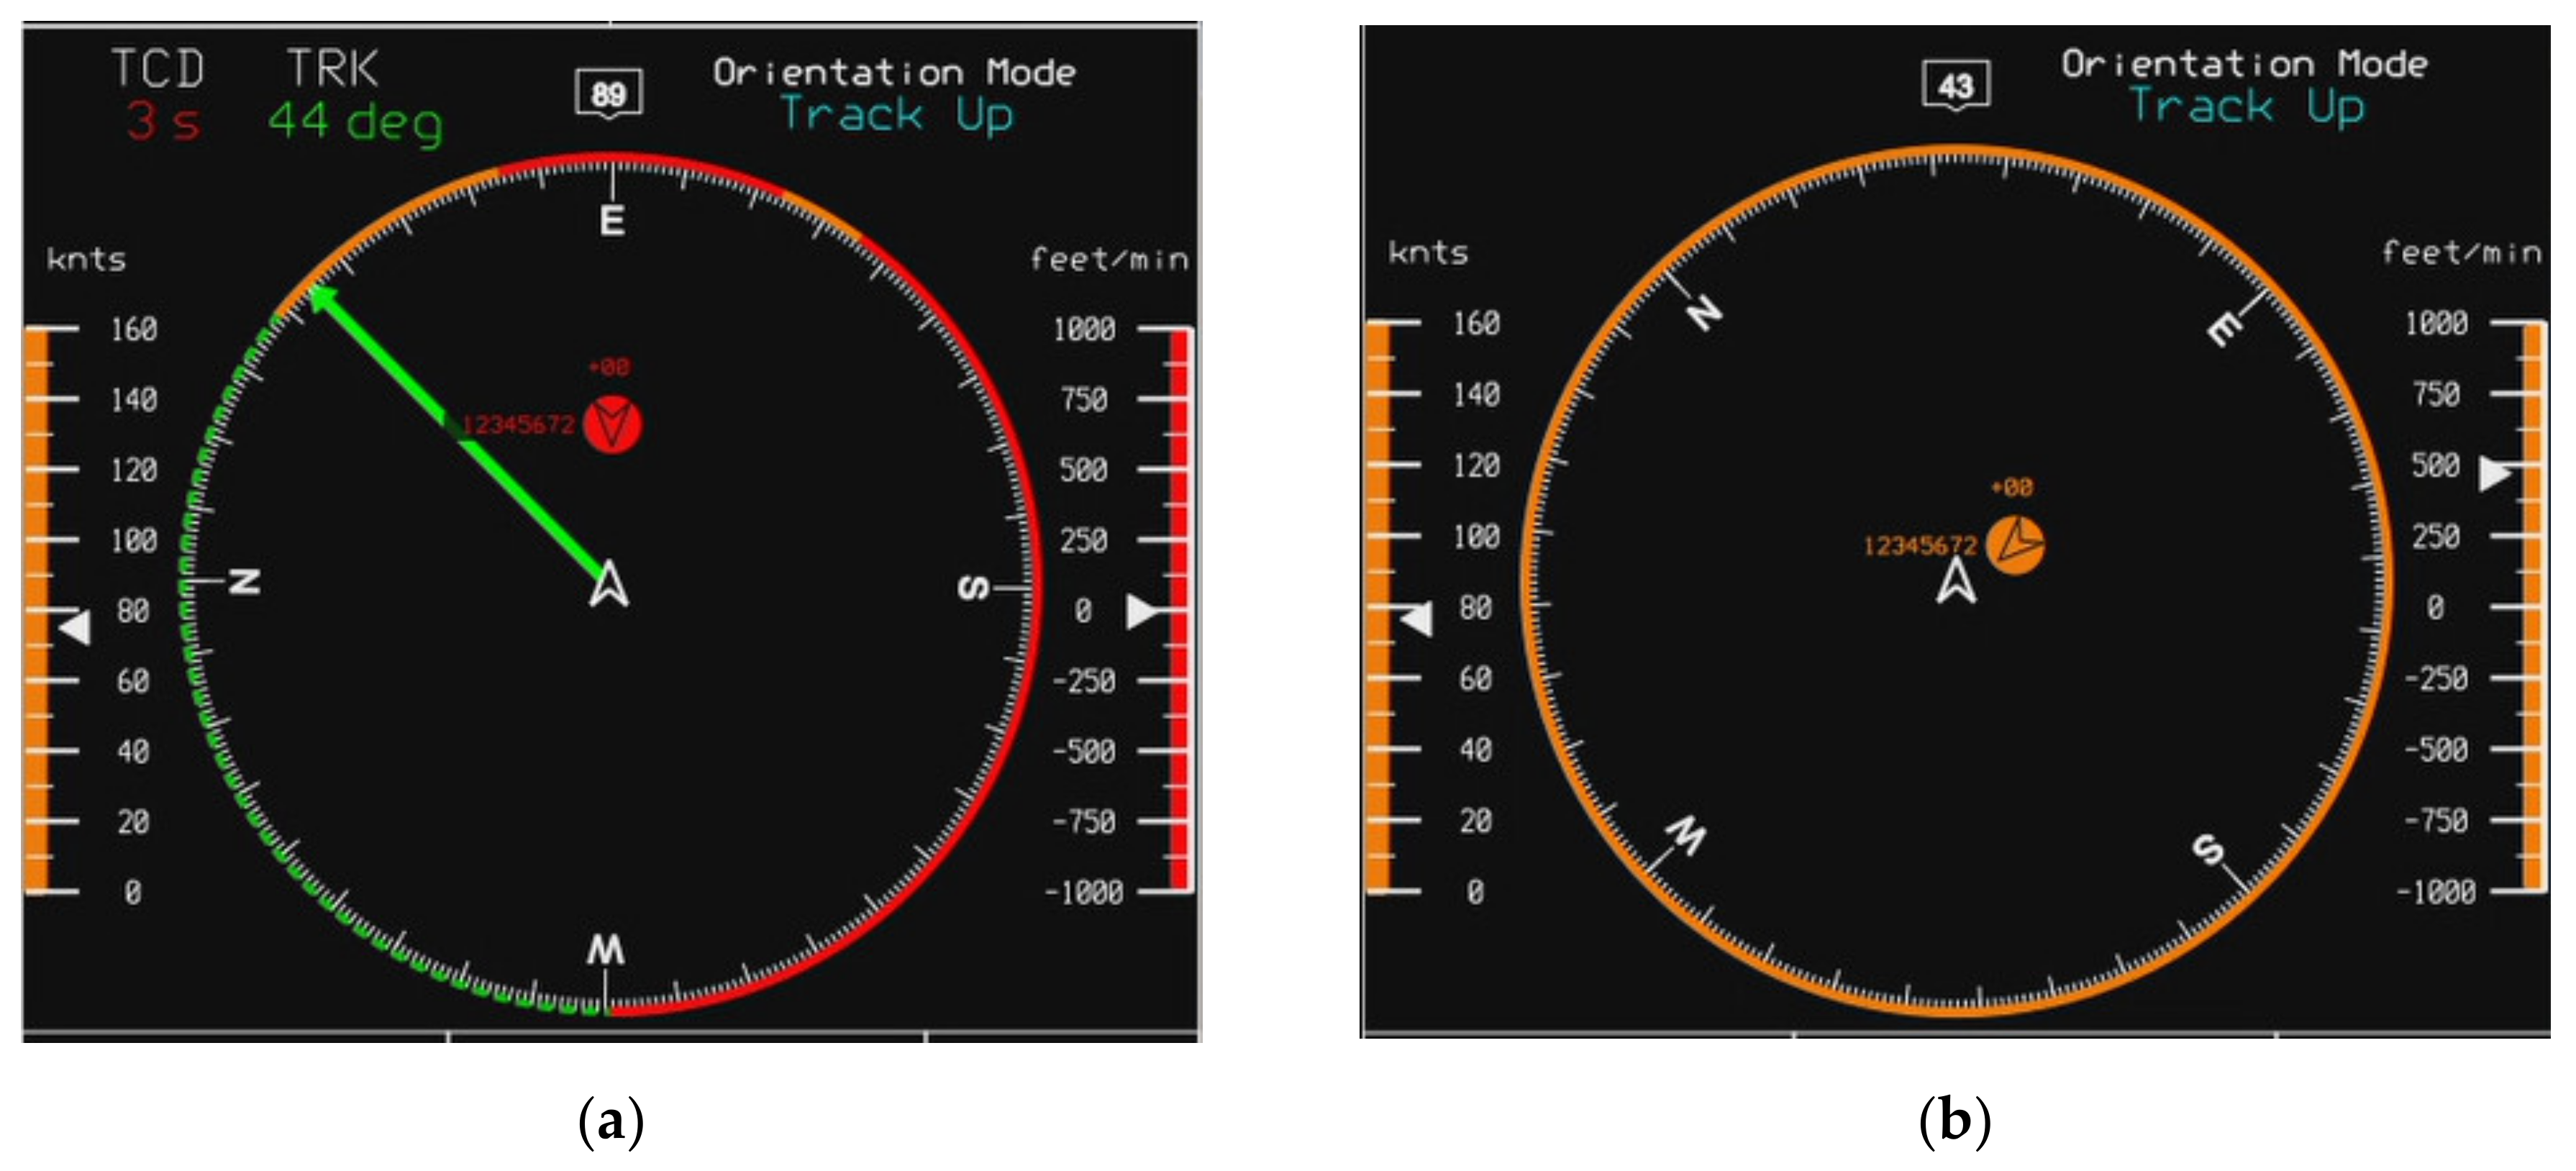The image size is (2576, 1171).
Task: Click the orange '12345672' aircraft ID label
Action: point(1920,546)
